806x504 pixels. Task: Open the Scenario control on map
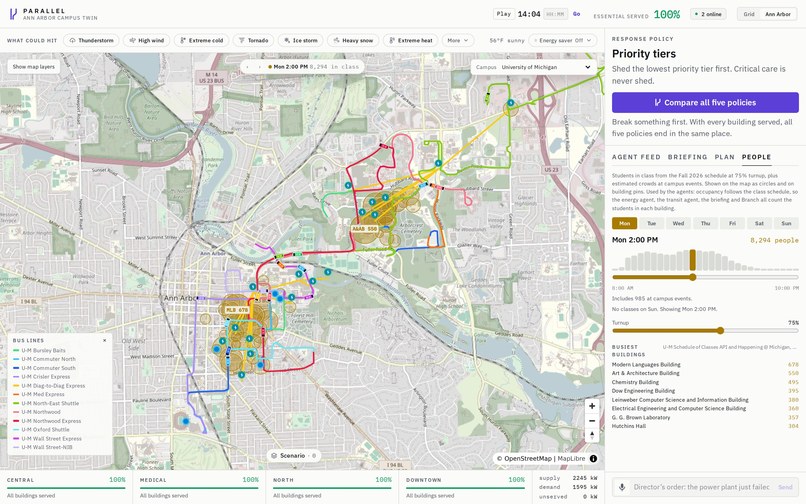click(294, 456)
